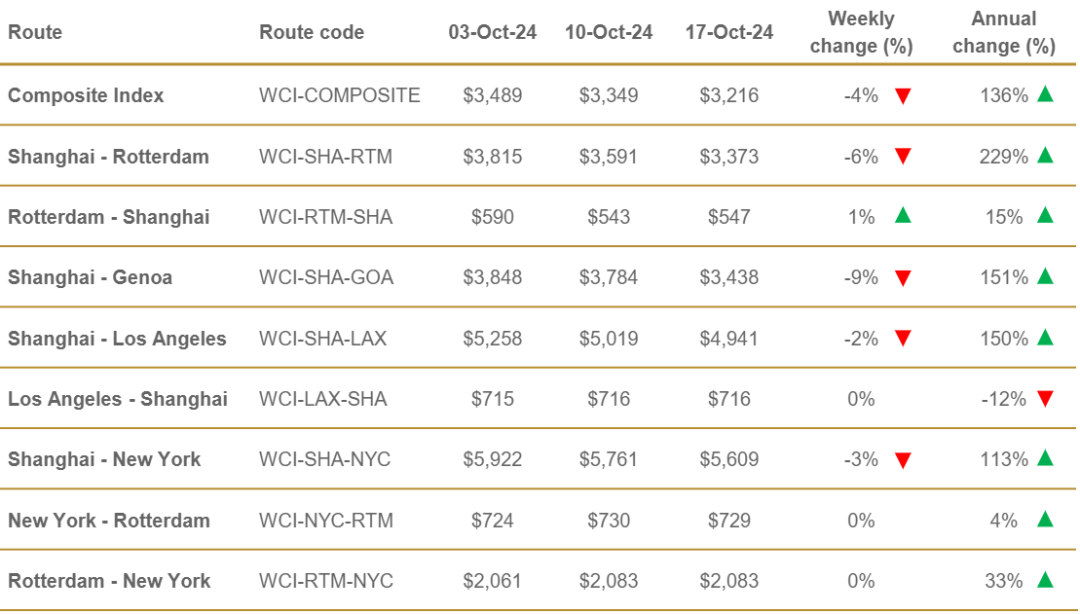Click the red down arrow in Composite Index weekly change
This screenshot has width=1080, height=614.
903,96
